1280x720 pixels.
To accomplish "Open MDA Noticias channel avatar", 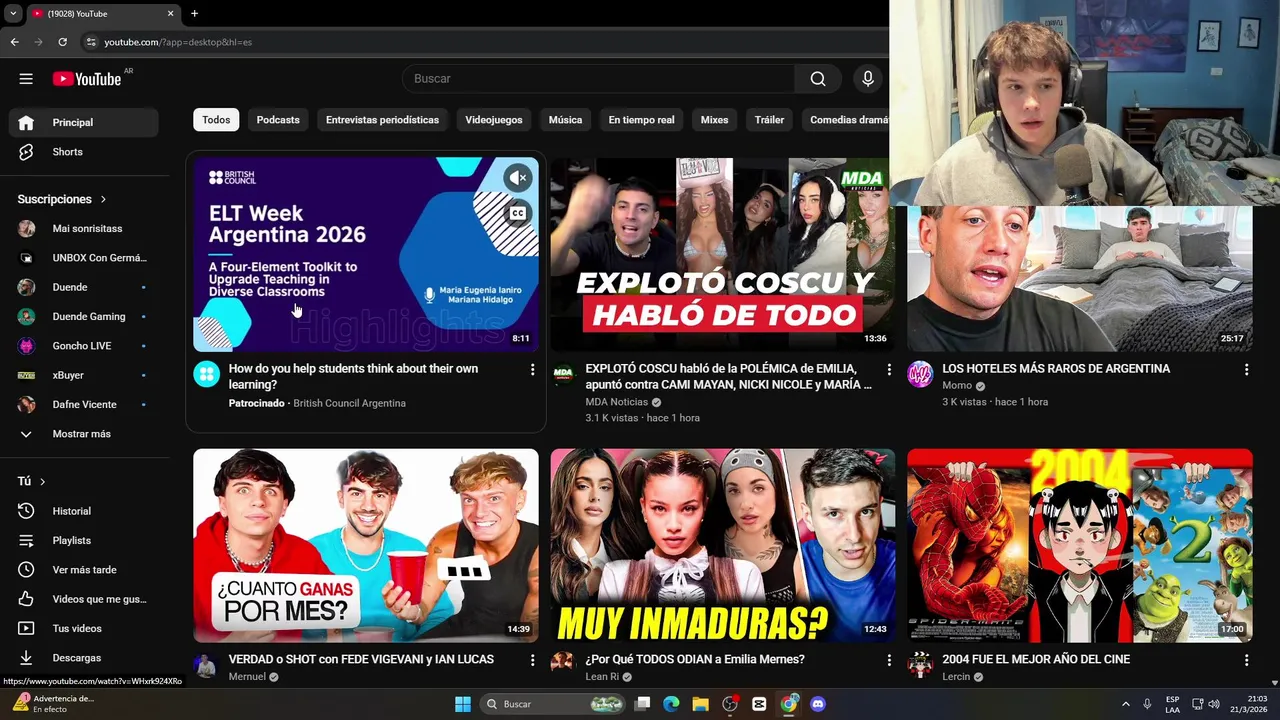I will [x=563, y=375].
